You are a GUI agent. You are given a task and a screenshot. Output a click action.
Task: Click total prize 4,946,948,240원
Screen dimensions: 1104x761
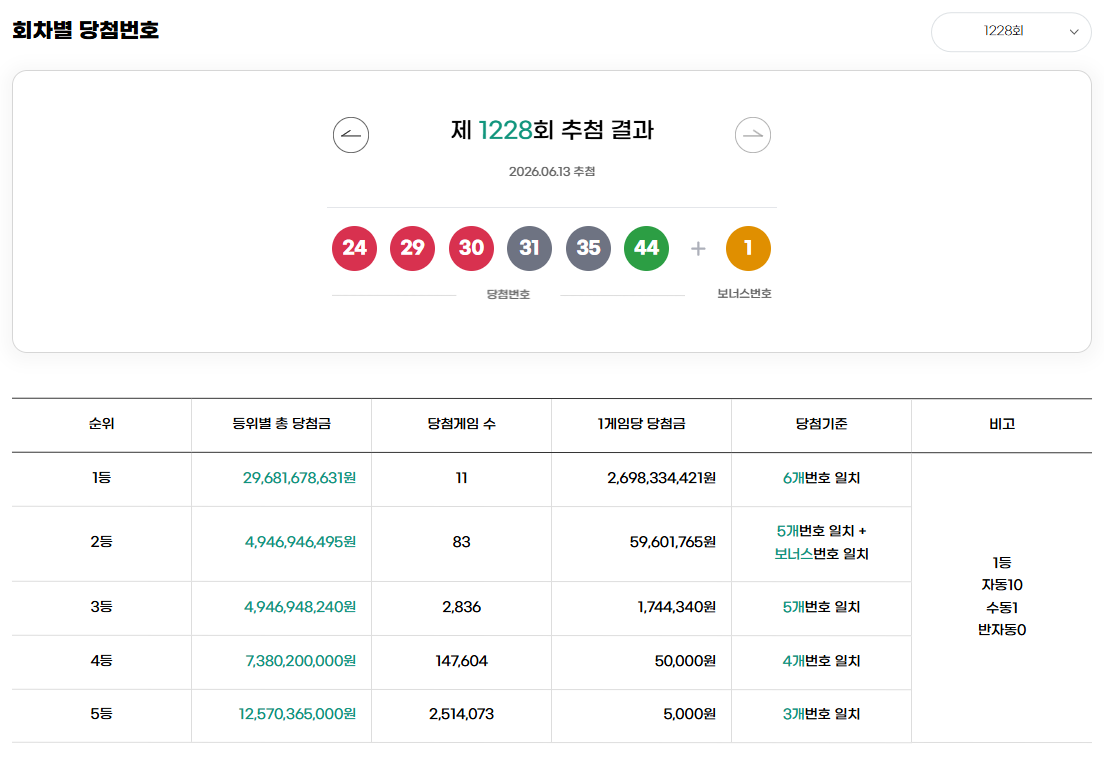(x=300, y=607)
